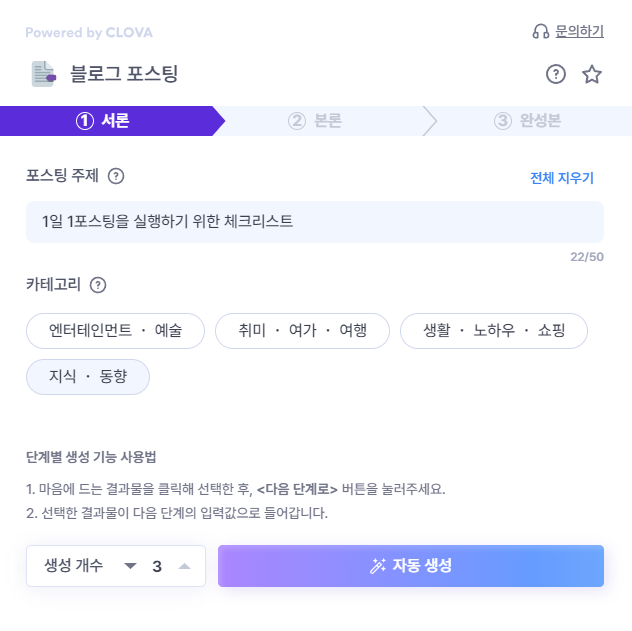Choose the 생활 · 노하우 · 쇼핑 category
The width and height of the screenshot is (632, 631).
tap(494, 331)
